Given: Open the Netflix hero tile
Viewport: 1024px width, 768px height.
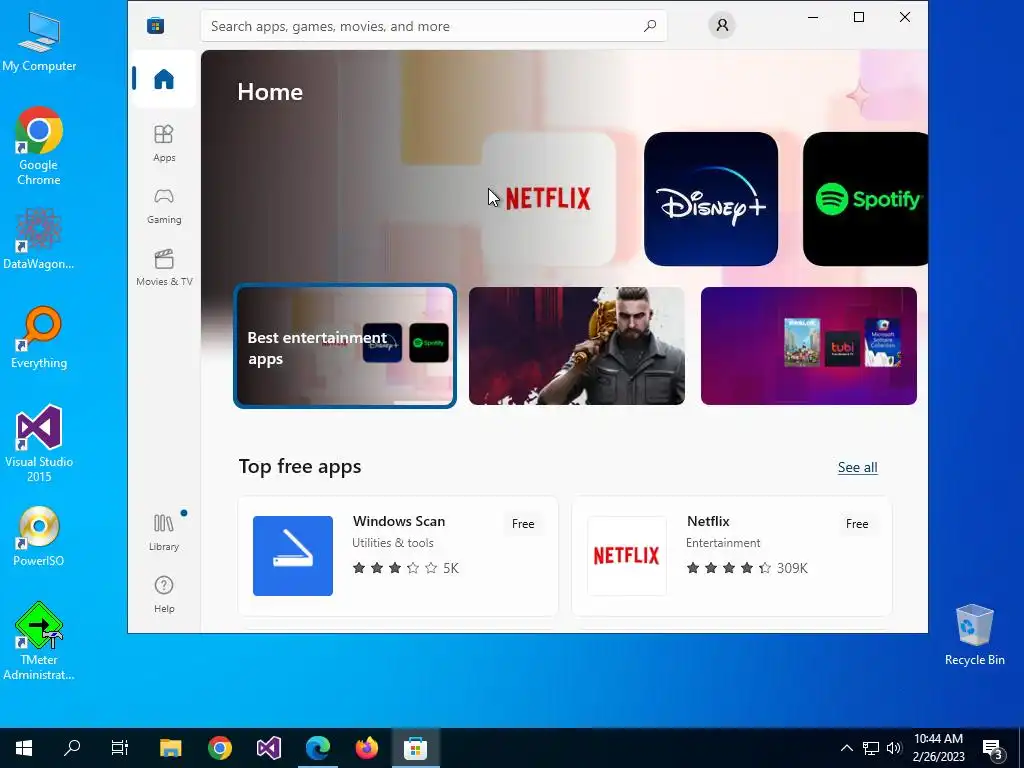Looking at the screenshot, I should point(549,199).
